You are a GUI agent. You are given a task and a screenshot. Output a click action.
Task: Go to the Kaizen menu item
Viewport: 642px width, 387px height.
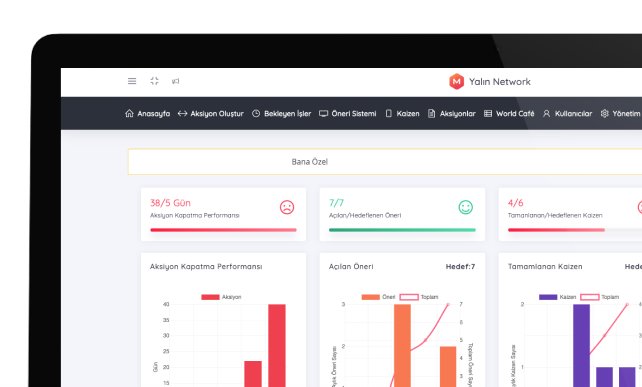coord(402,113)
